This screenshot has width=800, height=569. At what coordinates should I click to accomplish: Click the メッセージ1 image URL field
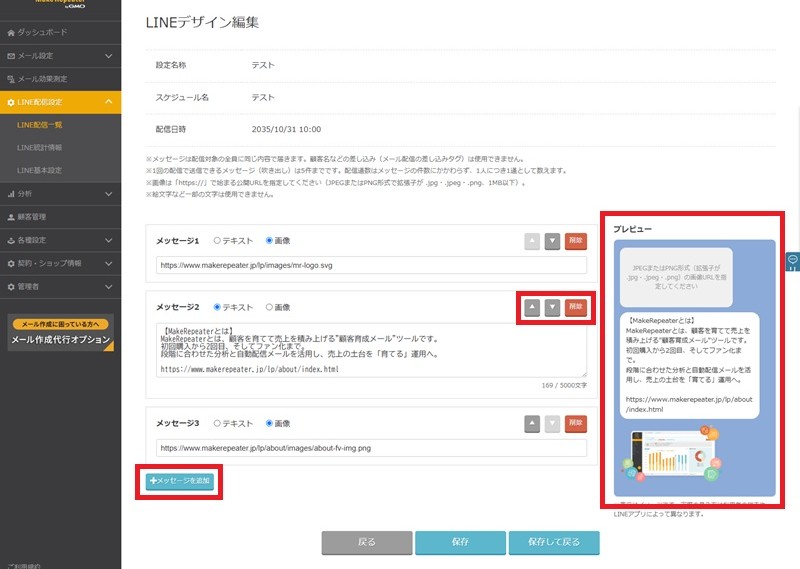(371, 265)
